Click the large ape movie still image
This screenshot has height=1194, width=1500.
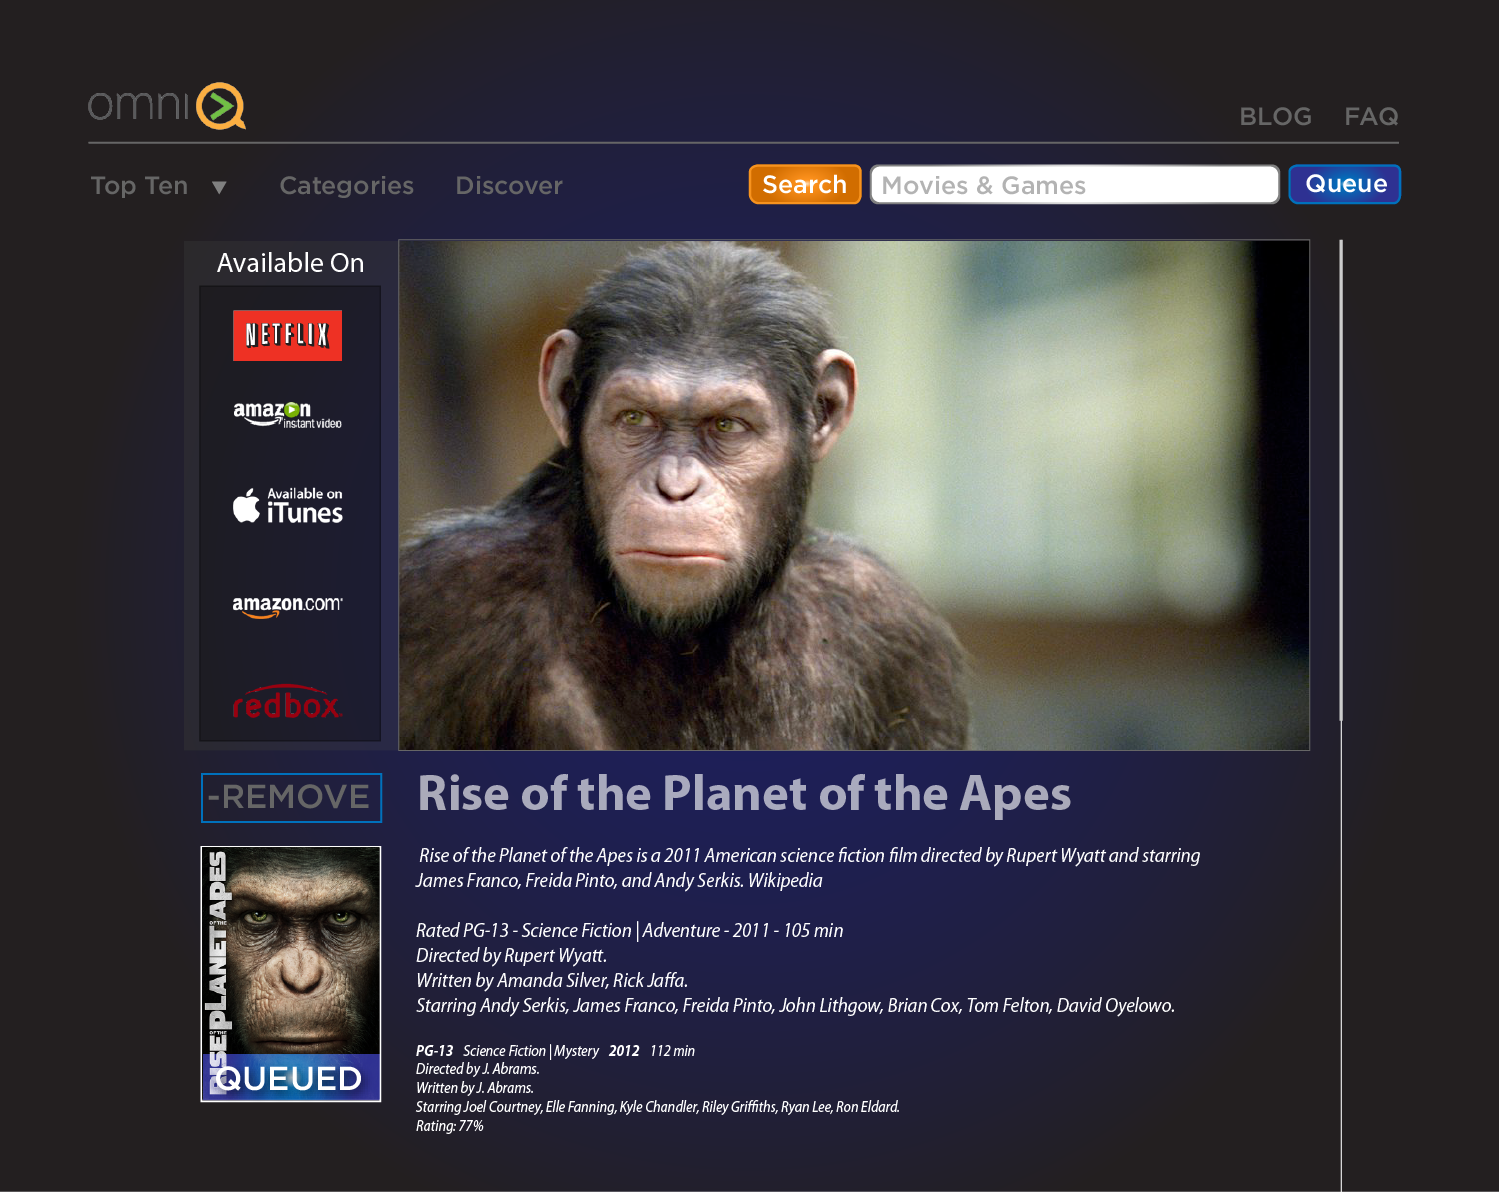click(x=854, y=495)
